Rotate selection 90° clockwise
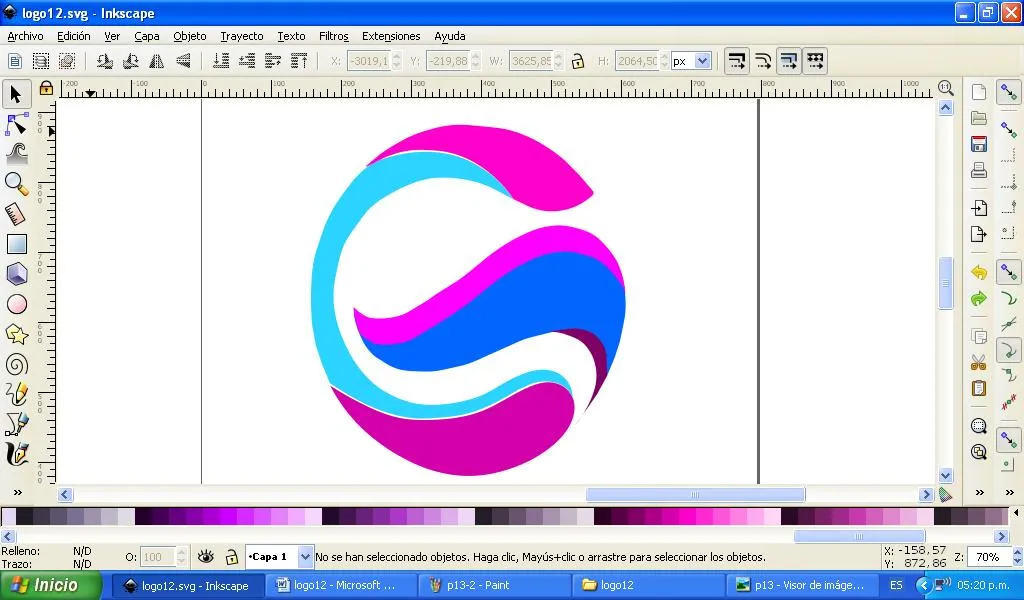The width and height of the screenshot is (1024, 600). coord(131,61)
